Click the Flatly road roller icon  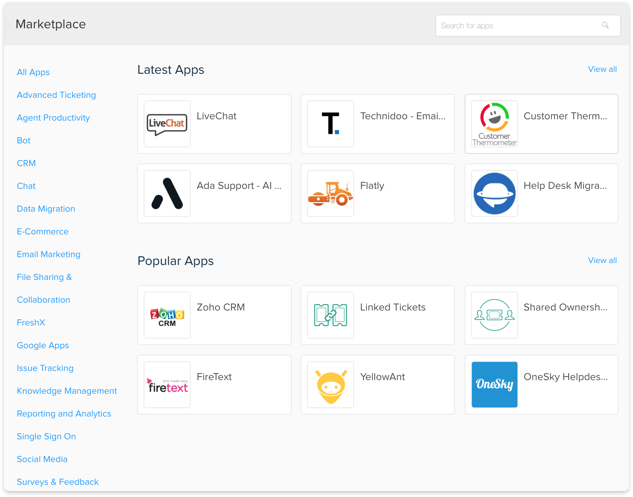[330, 193]
